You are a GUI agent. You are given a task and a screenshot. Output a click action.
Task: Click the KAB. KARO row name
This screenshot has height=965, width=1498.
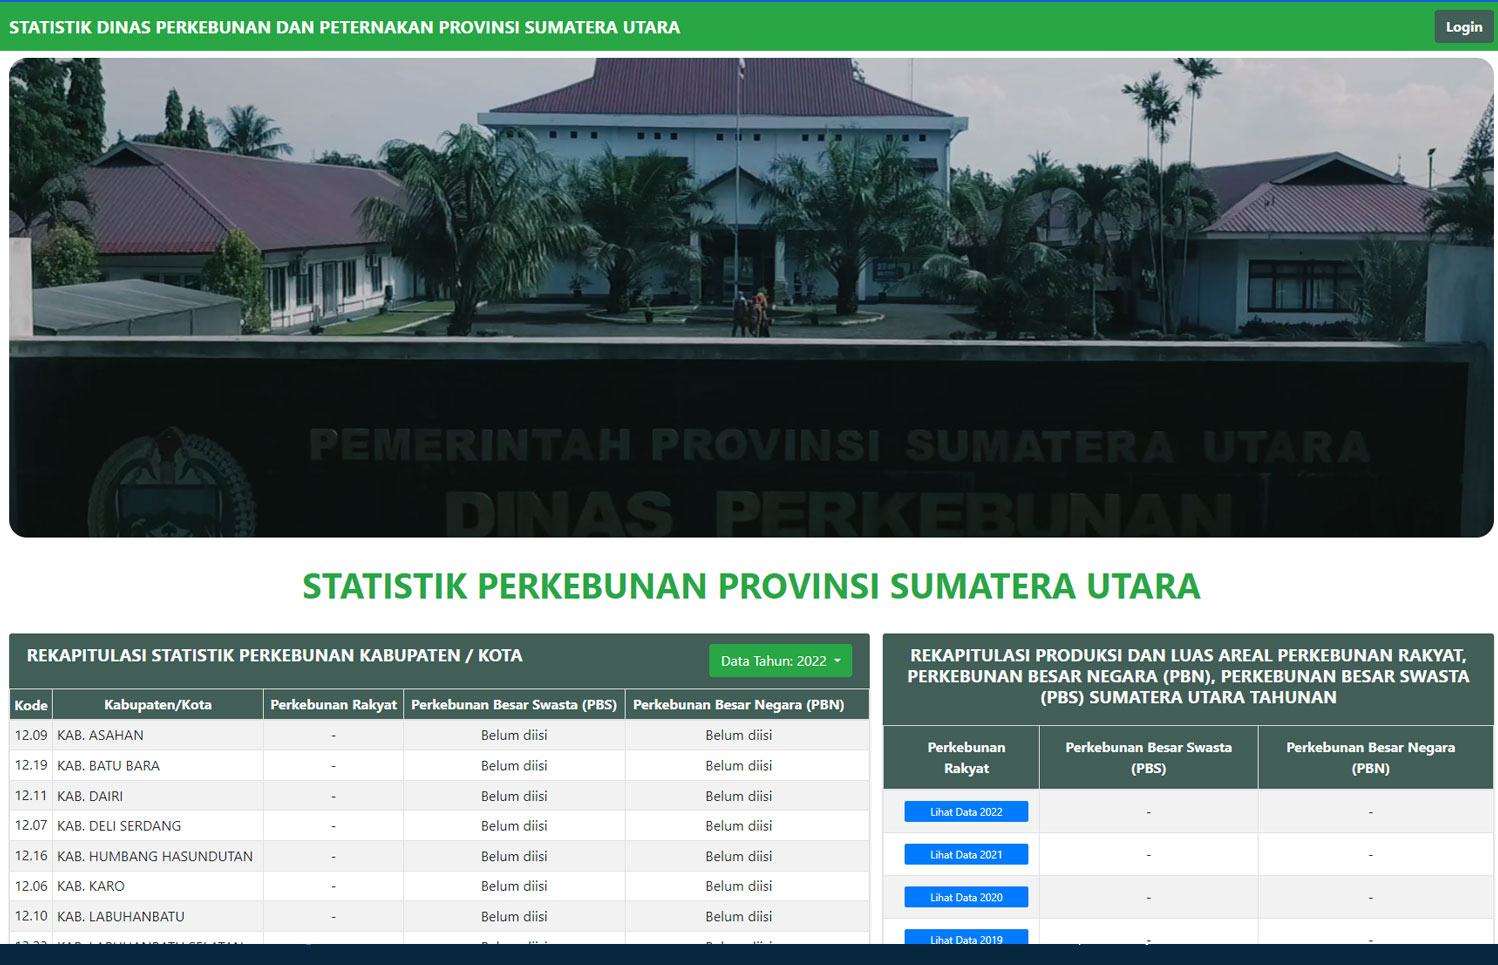[x=91, y=886]
